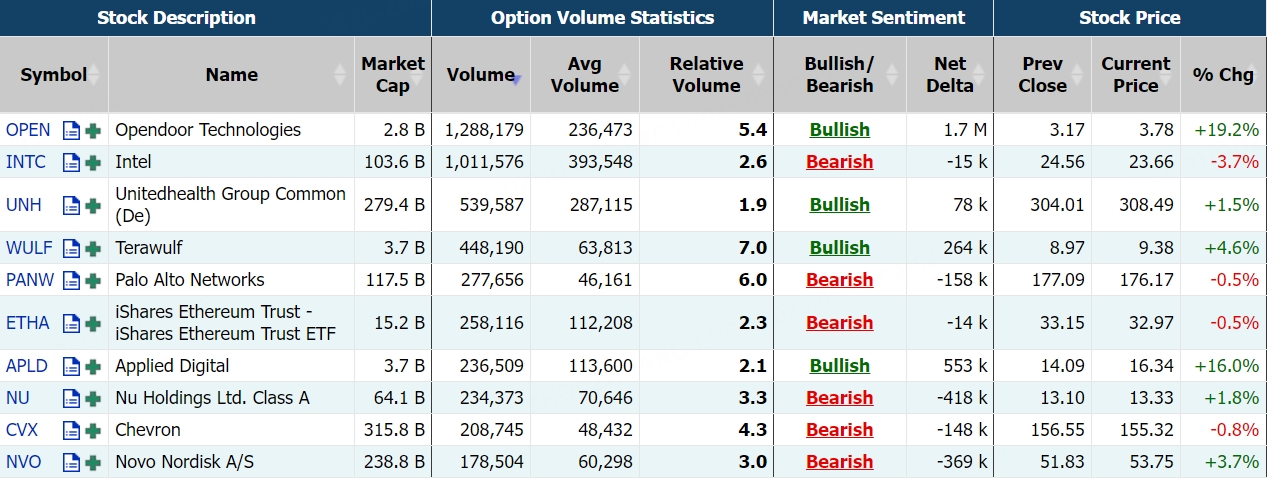Sort table by Name column
The height and width of the screenshot is (478, 1267).
pyautogui.click(x=231, y=75)
